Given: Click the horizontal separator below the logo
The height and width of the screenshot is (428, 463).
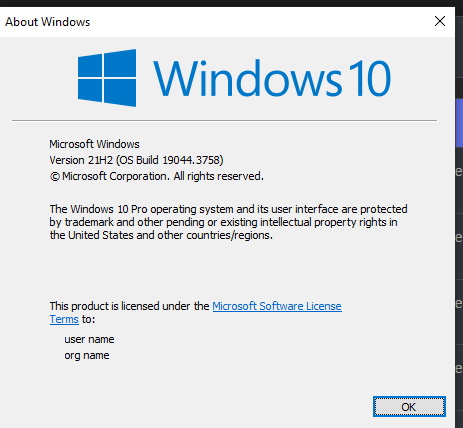Looking at the screenshot, I should 224,121.
